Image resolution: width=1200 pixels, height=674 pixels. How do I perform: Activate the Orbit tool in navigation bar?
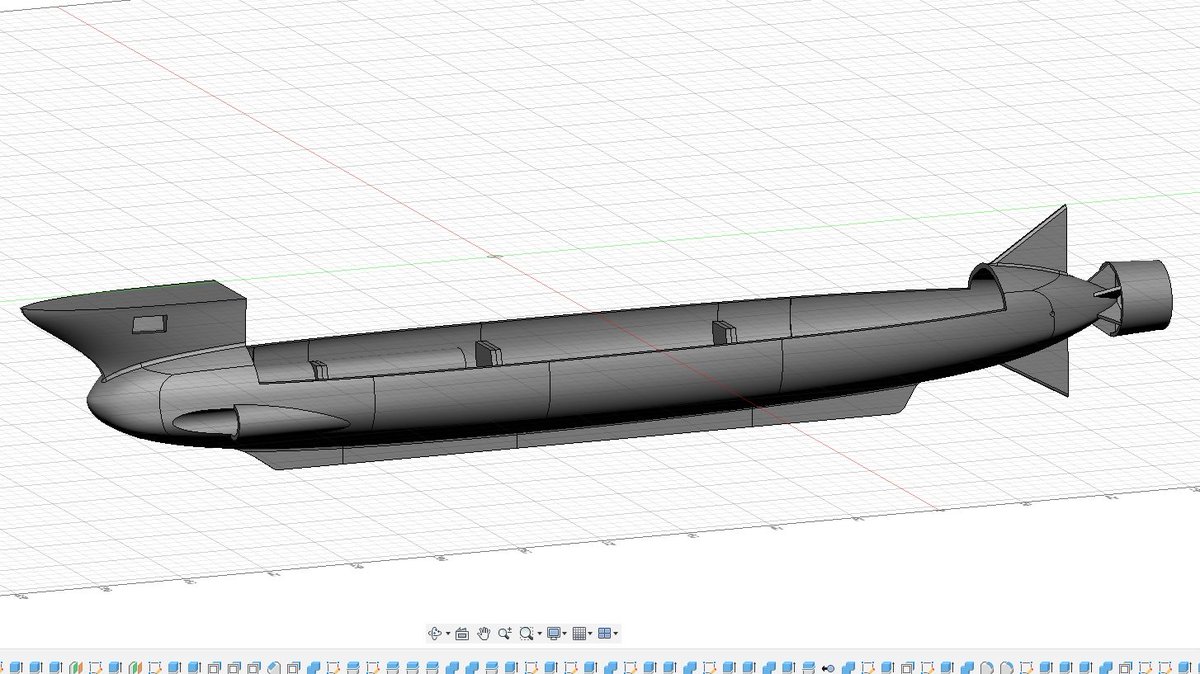tap(435, 633)
